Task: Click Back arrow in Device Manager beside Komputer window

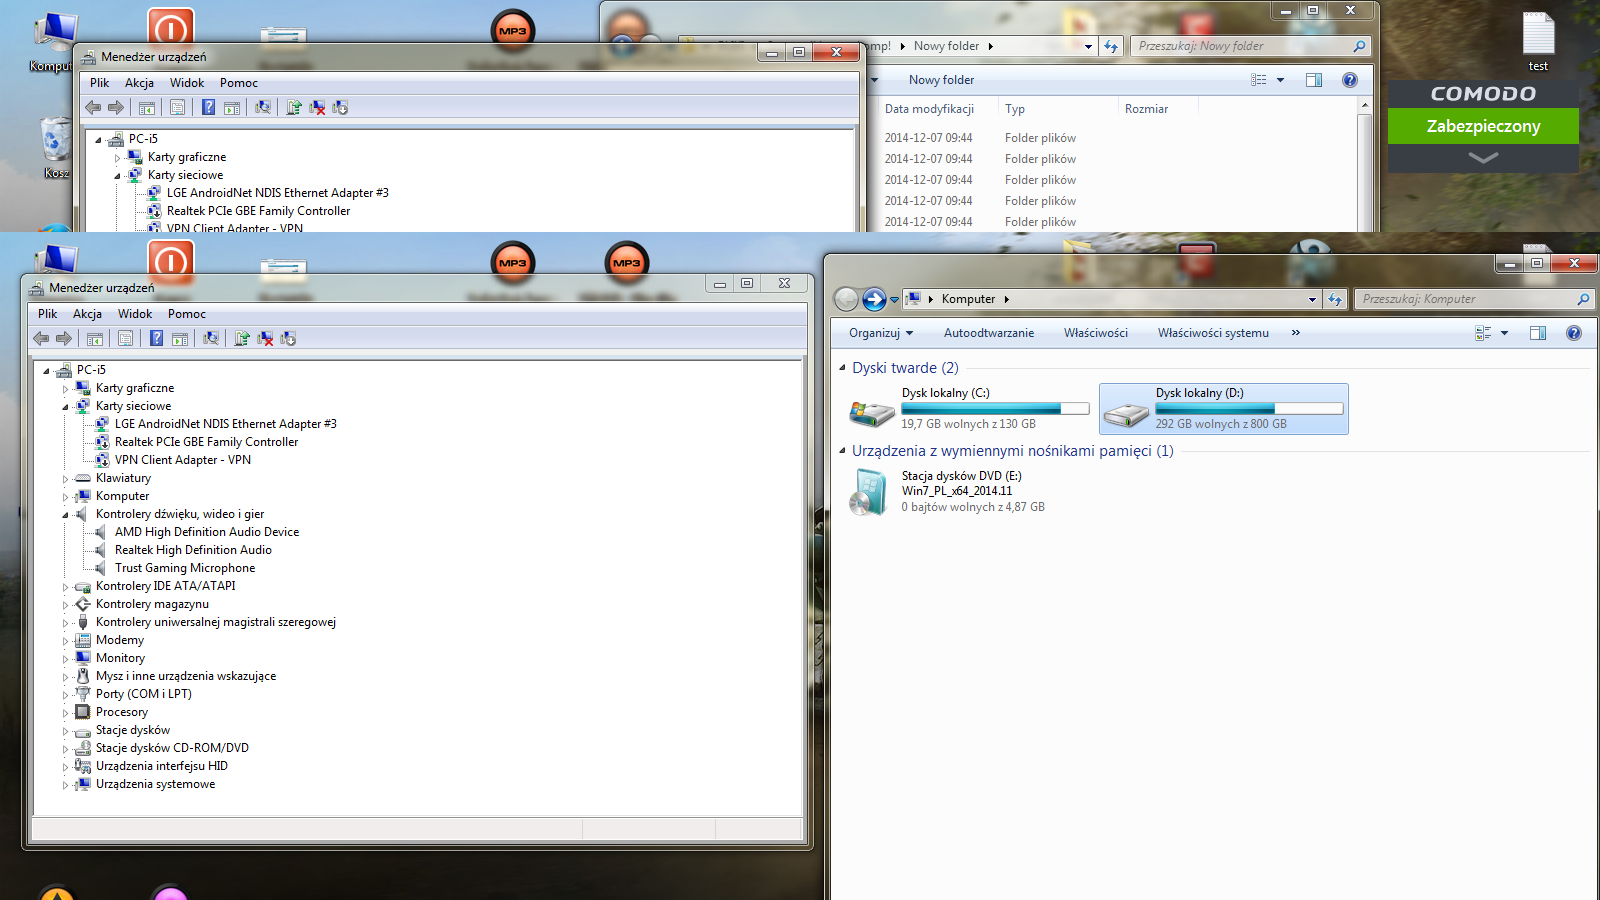Action: tap(41, 339)
